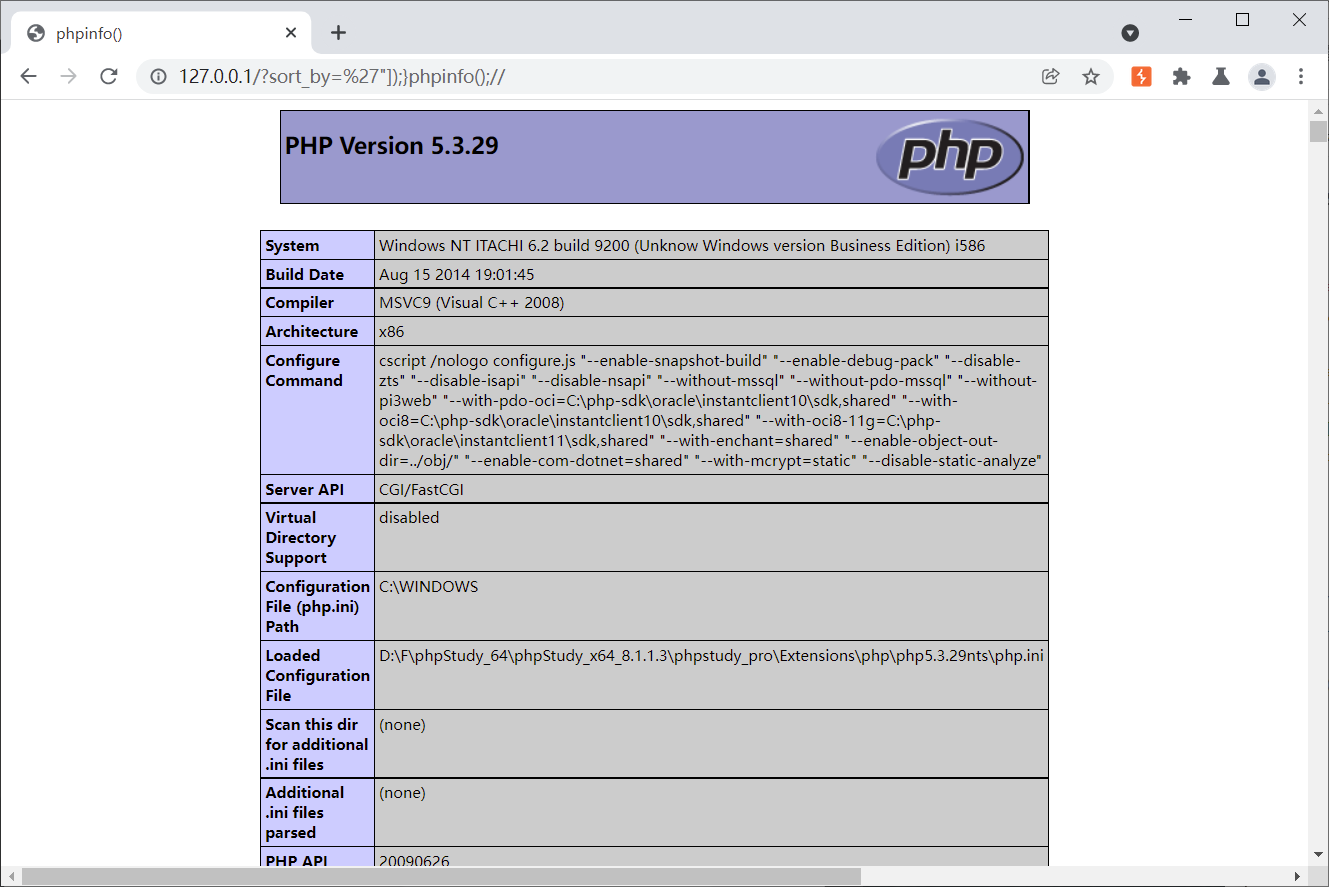Viewport: 1329px width, 887px height.
Task: Close the phpinfo() tab
Action: pyautogui.click(x=291, y=33)
